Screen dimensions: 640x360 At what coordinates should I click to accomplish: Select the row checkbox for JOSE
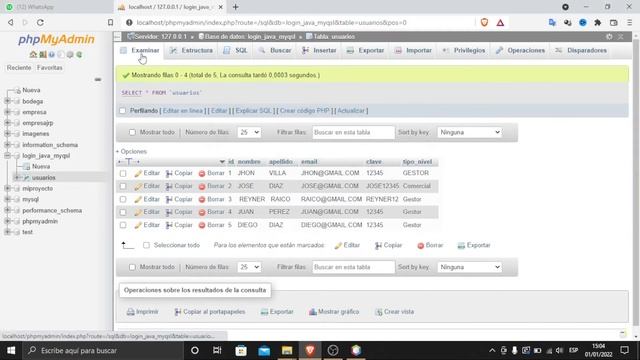point(123,186)
